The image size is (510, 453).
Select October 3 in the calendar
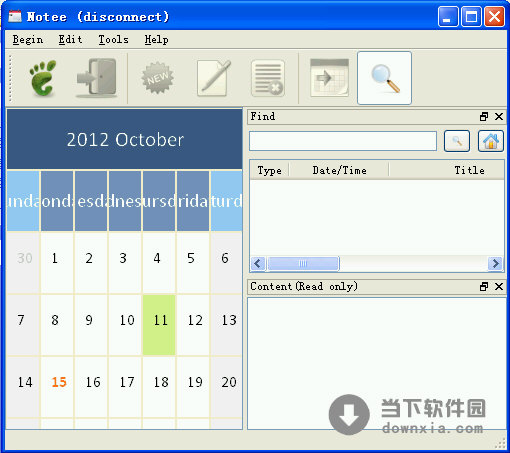pos(125,263)
